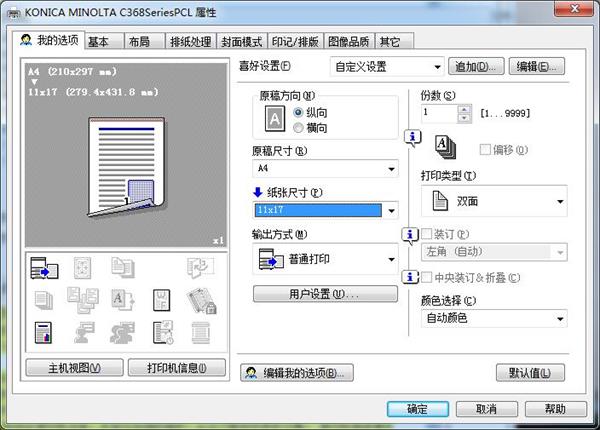Click the printer icon in the title bar
This screenshot has width=600, height=430.
coord(15,13)
